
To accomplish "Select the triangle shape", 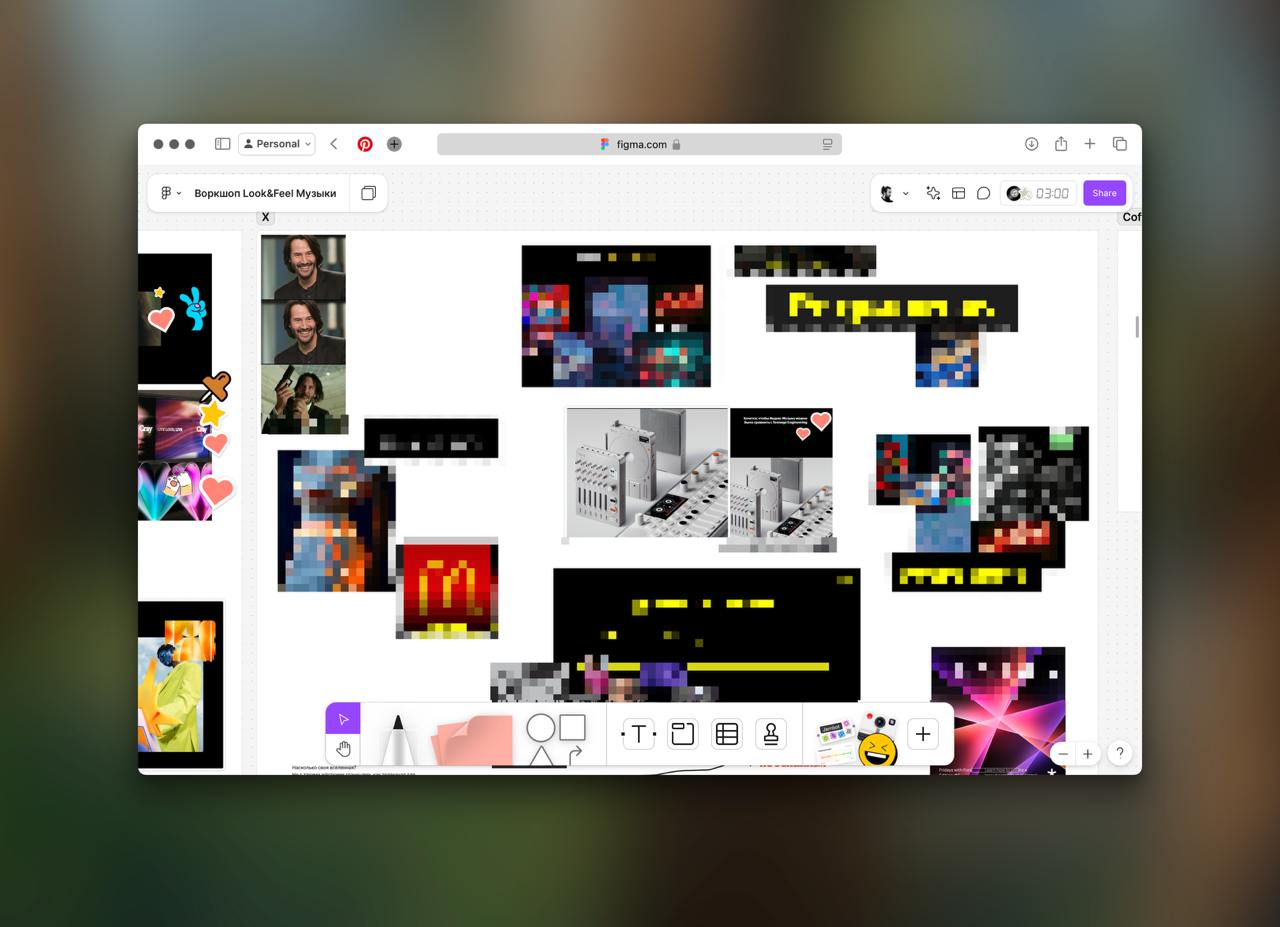I will (x=541, y=756).
